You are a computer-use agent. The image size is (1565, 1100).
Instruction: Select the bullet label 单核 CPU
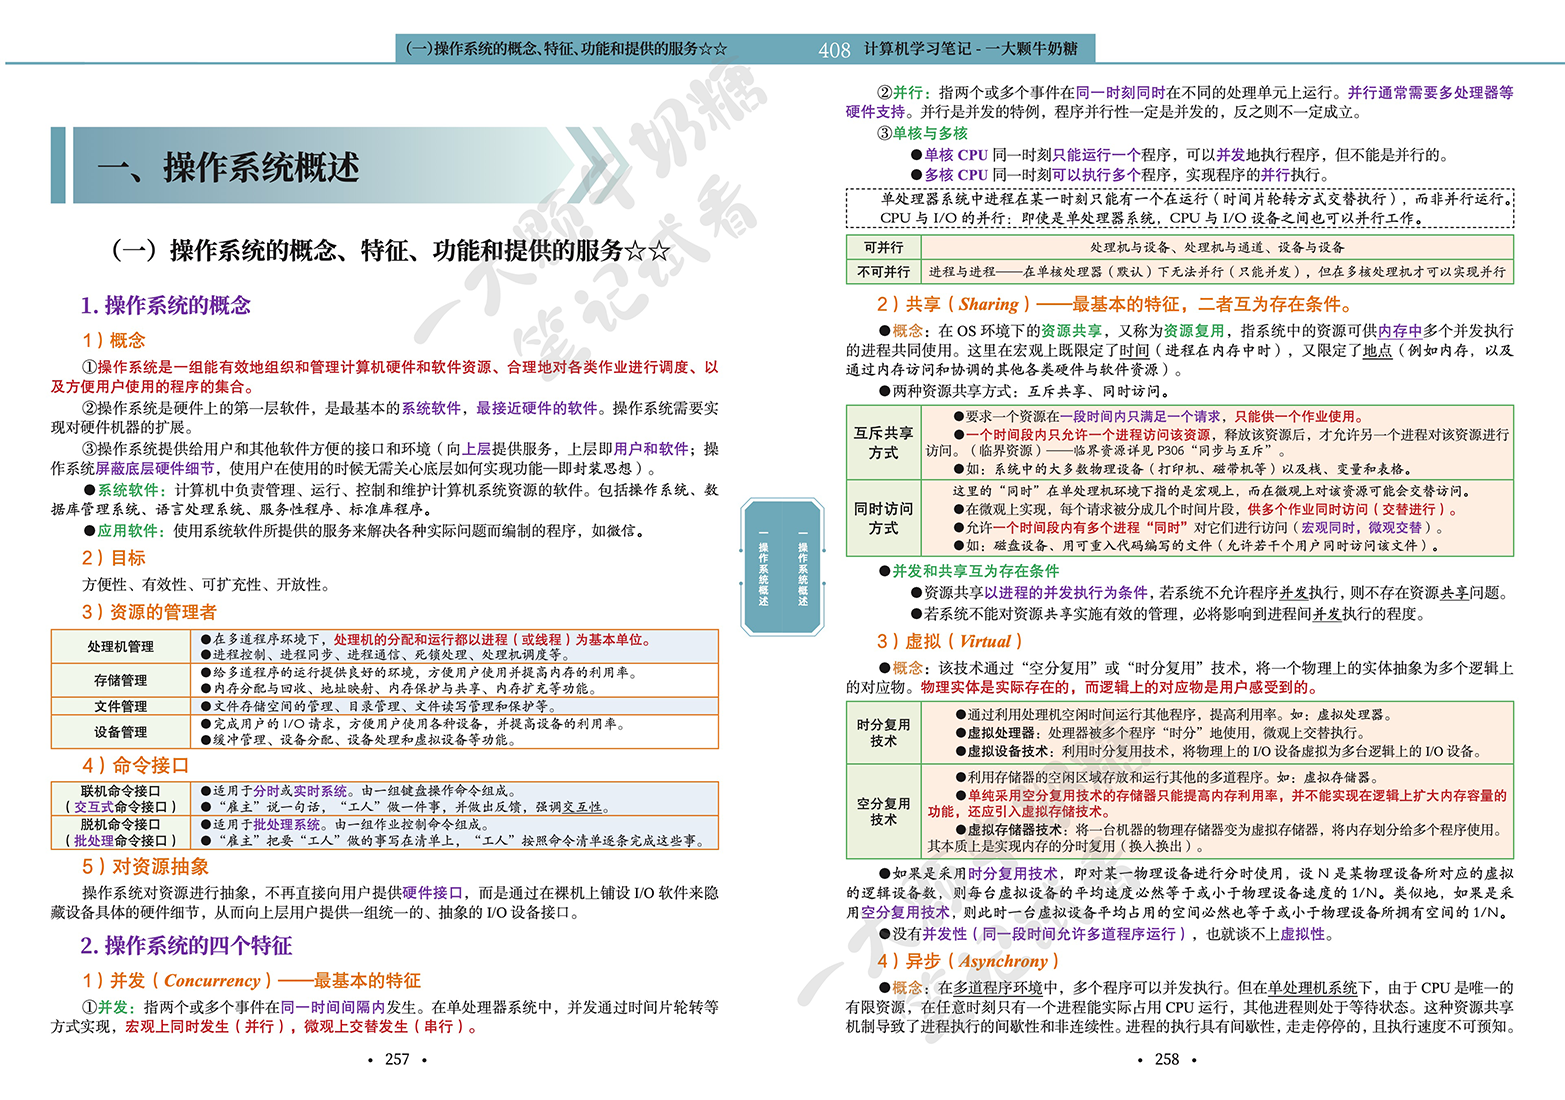pos(956,155)
